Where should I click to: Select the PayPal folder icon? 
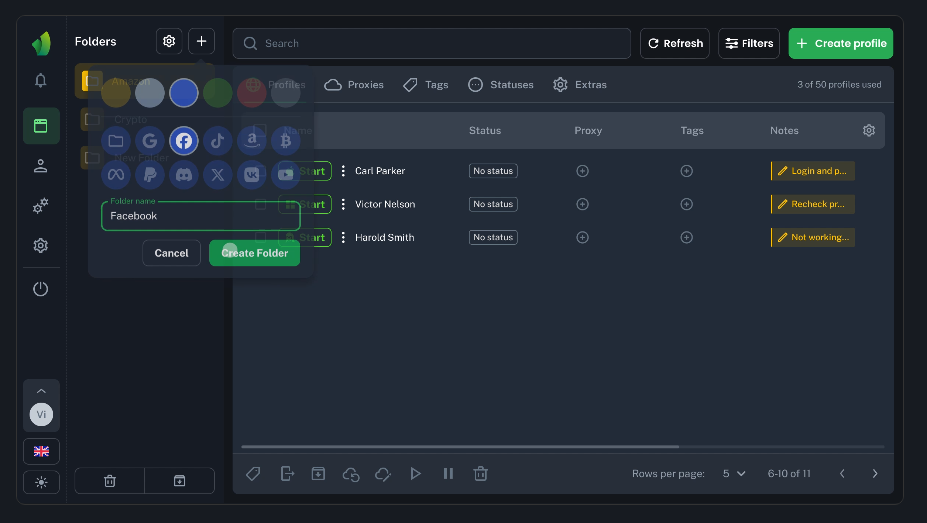coord(150,175)
